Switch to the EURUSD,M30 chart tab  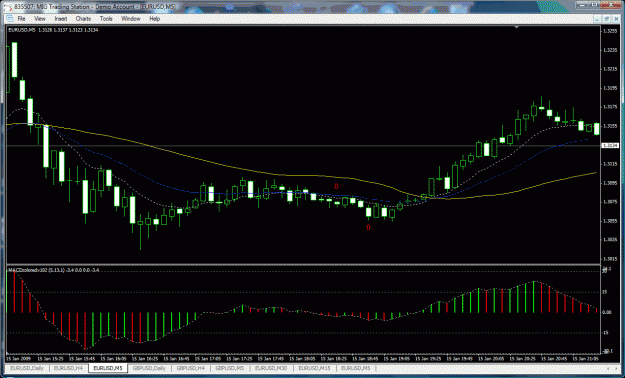coord(271,368)
